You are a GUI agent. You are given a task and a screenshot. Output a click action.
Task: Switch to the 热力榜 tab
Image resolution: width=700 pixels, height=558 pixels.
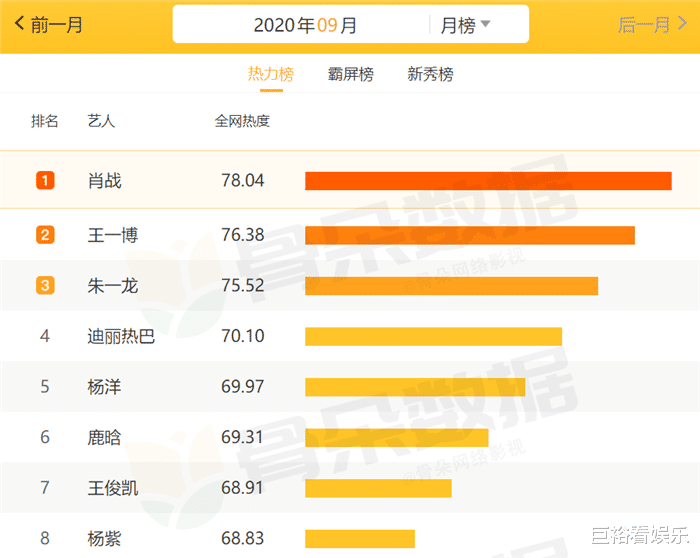click(x=271, y=74)
